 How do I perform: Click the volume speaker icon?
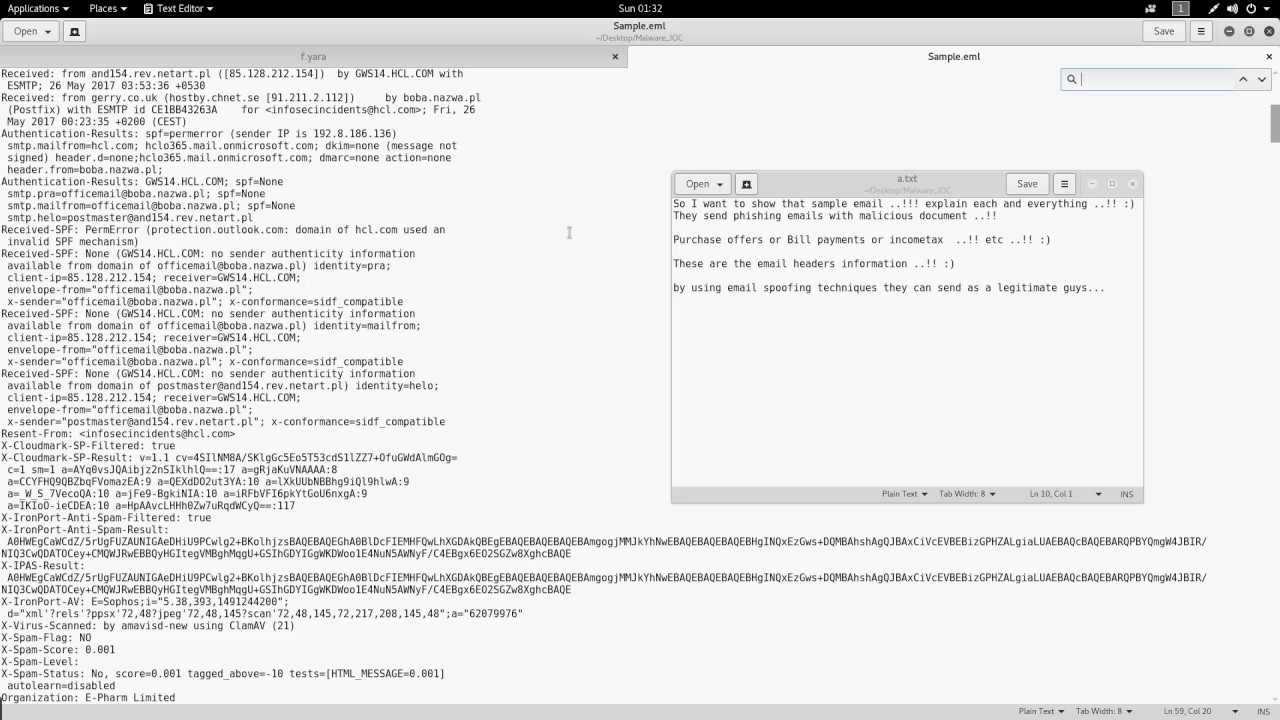click(x=1233, y=8)
